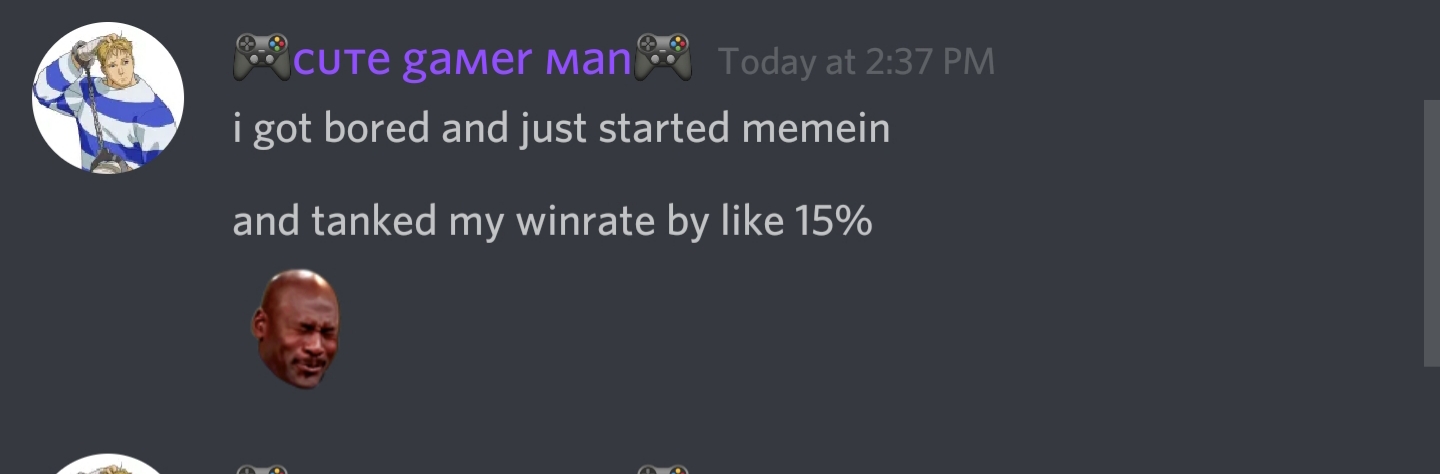Viewport: 1440px width, 474px height.
Task: Click the word tanked in second message
Action: pyautogui.click(x=373, y=220)
